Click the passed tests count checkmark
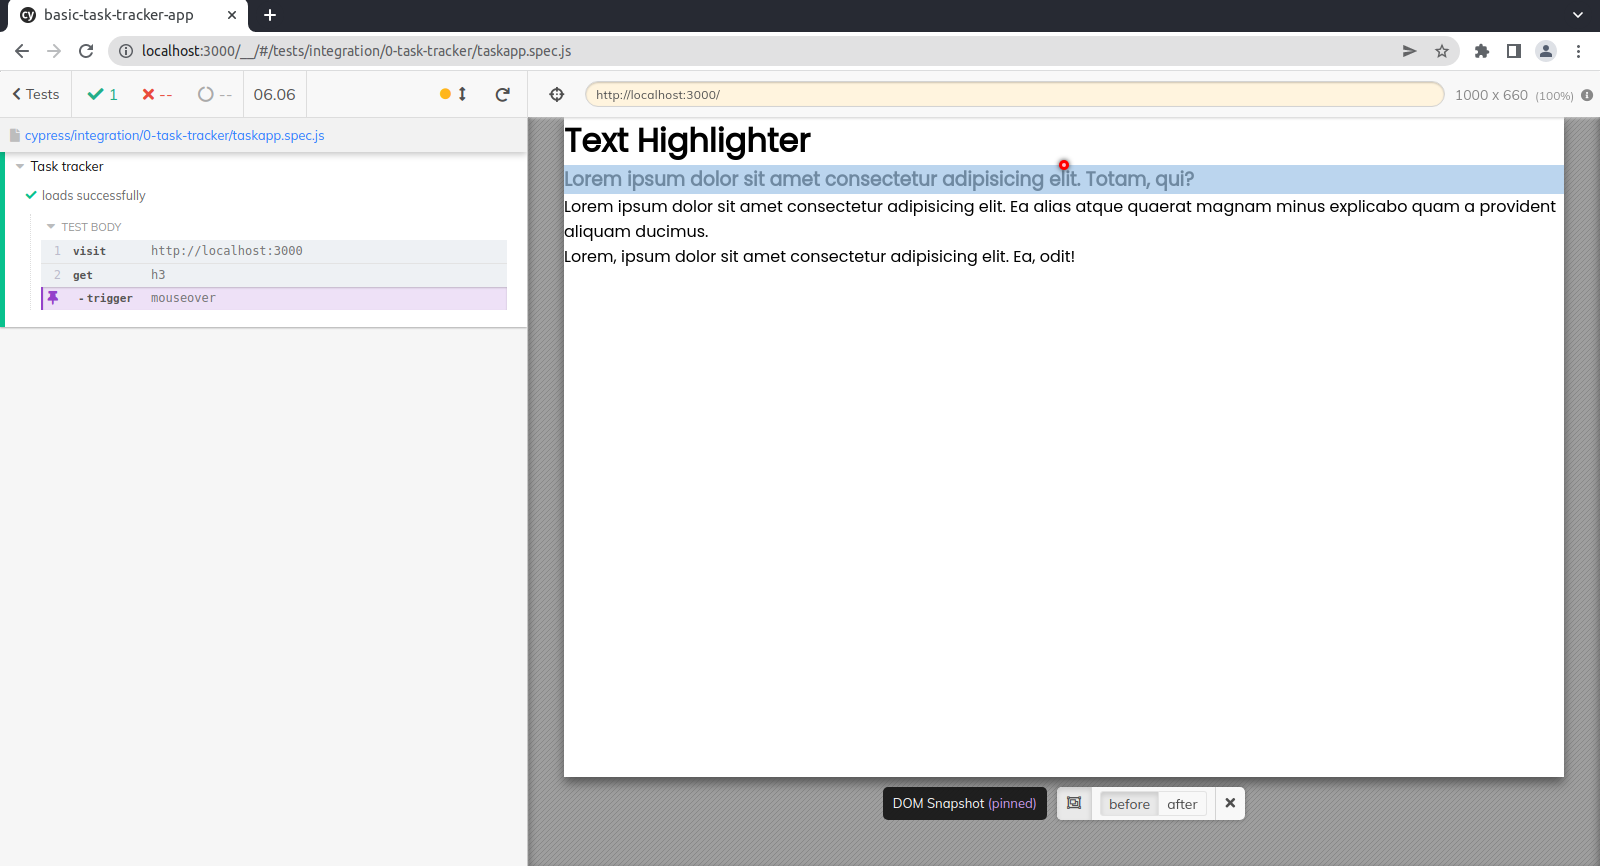 pyautogui.click(x=103, y=94)
